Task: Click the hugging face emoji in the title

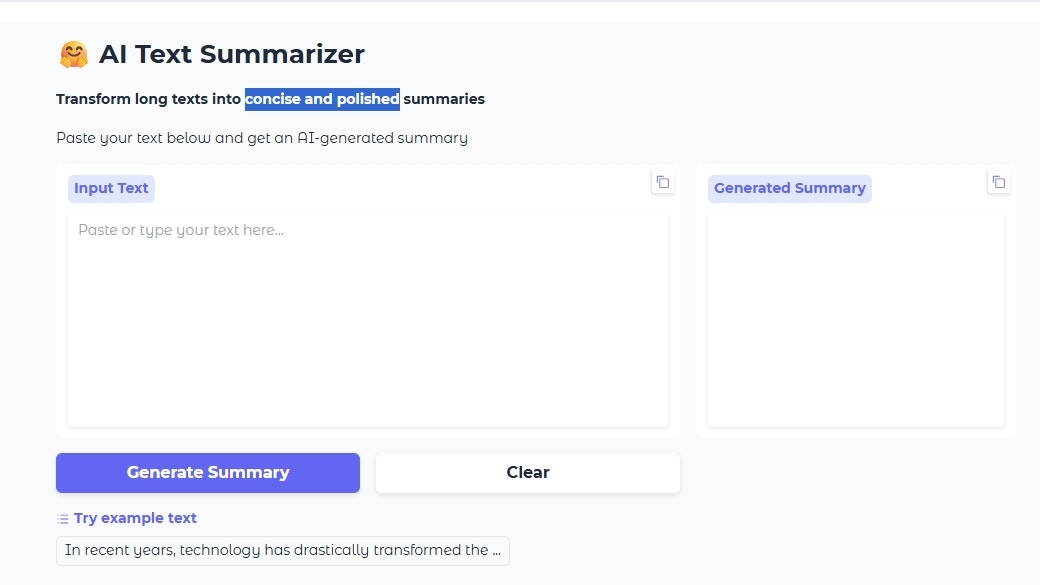Action: pos(74,52)
